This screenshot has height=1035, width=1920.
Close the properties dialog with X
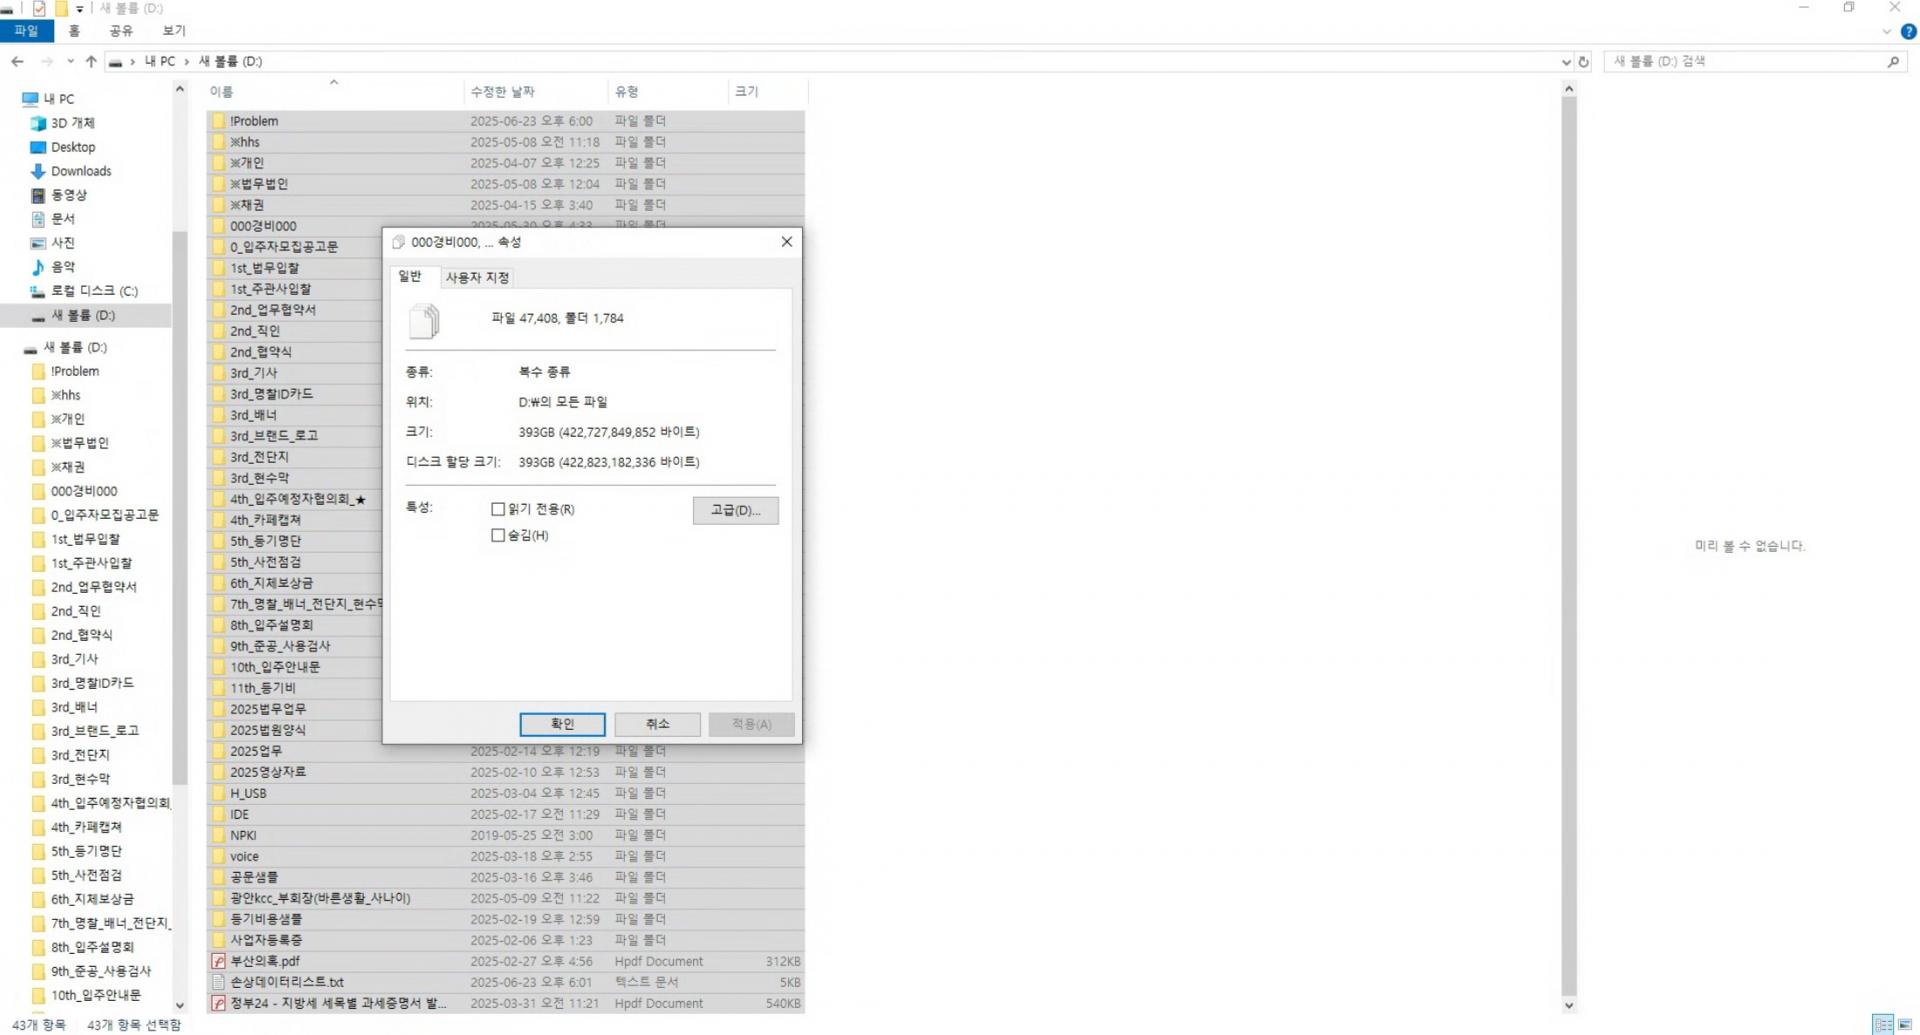click(787, 242)
